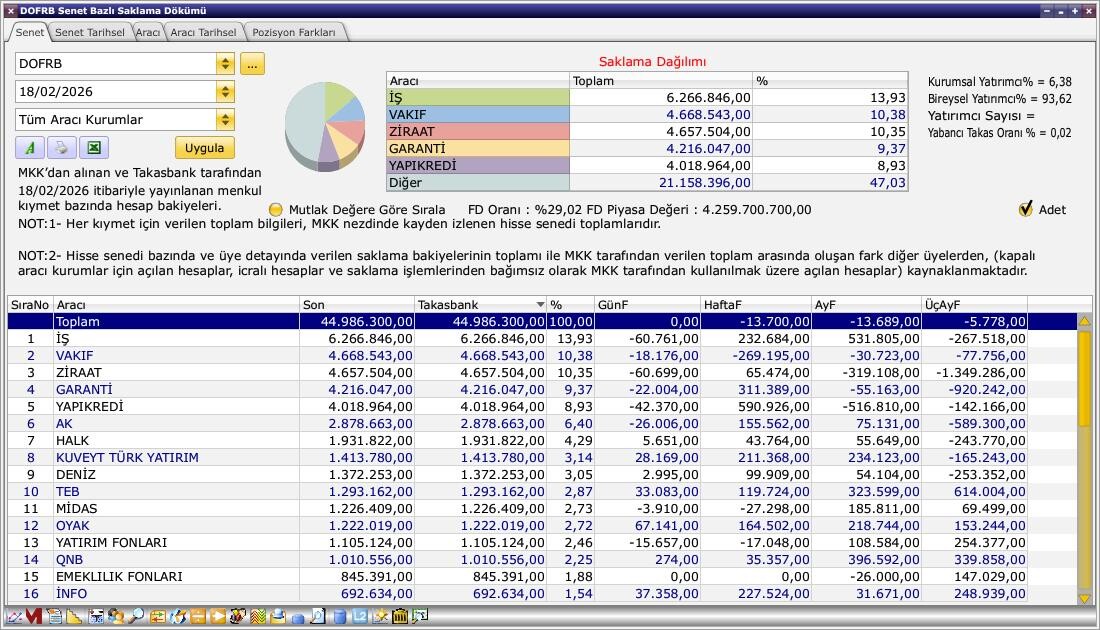Open the DOFRB symbol dropdown
1100x630 pixels.
click(225, 64)
